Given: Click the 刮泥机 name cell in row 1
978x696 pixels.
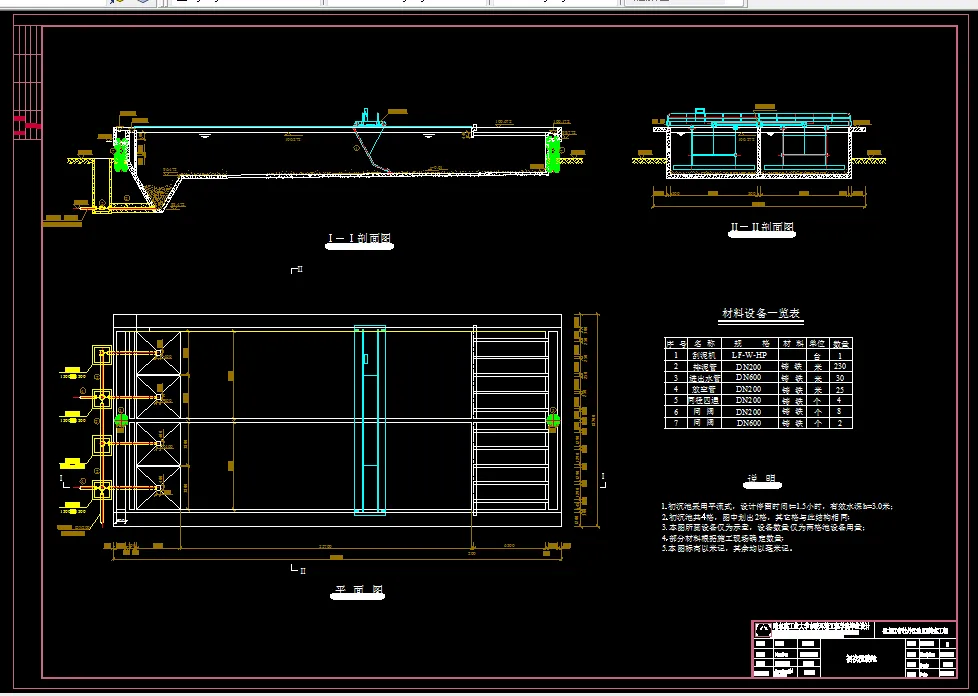Looking at the screenshot, I should point(704,355).
